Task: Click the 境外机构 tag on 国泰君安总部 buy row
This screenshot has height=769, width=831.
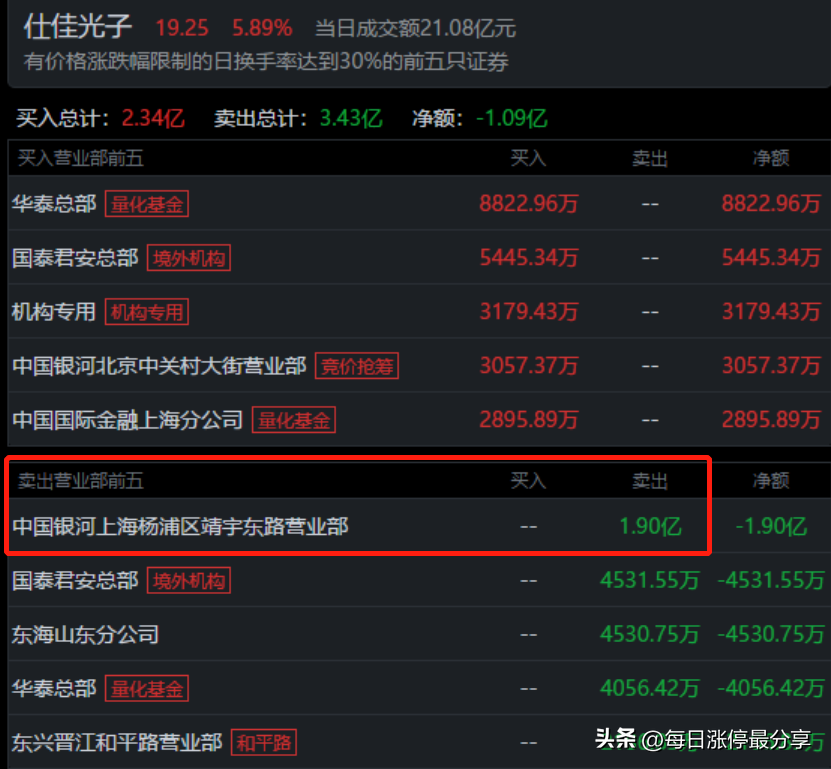Action: point(189,258)
